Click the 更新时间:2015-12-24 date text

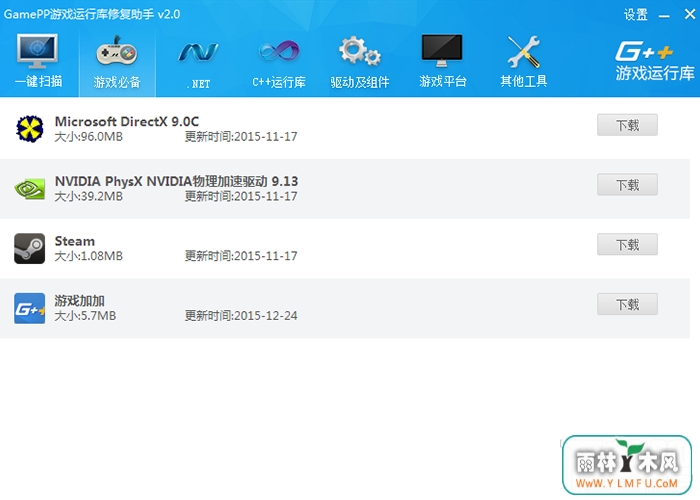[241, 316]
